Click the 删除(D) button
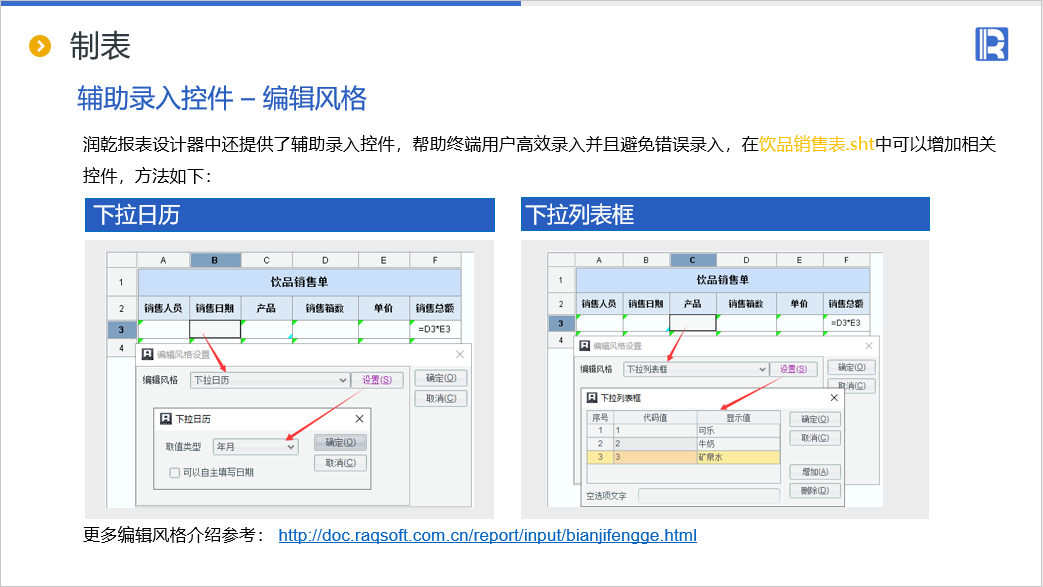 (815, 490)
